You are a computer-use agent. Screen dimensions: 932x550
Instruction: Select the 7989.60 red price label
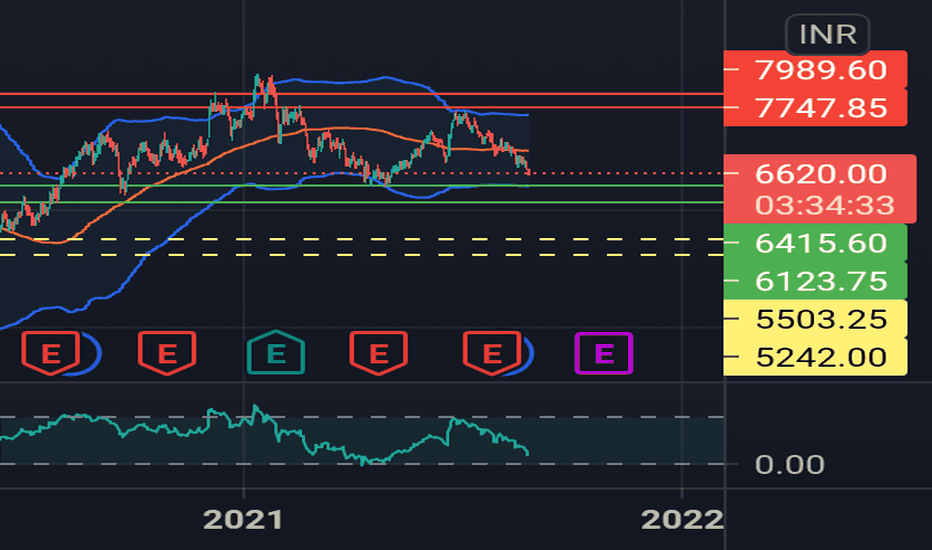click(815, 70)
